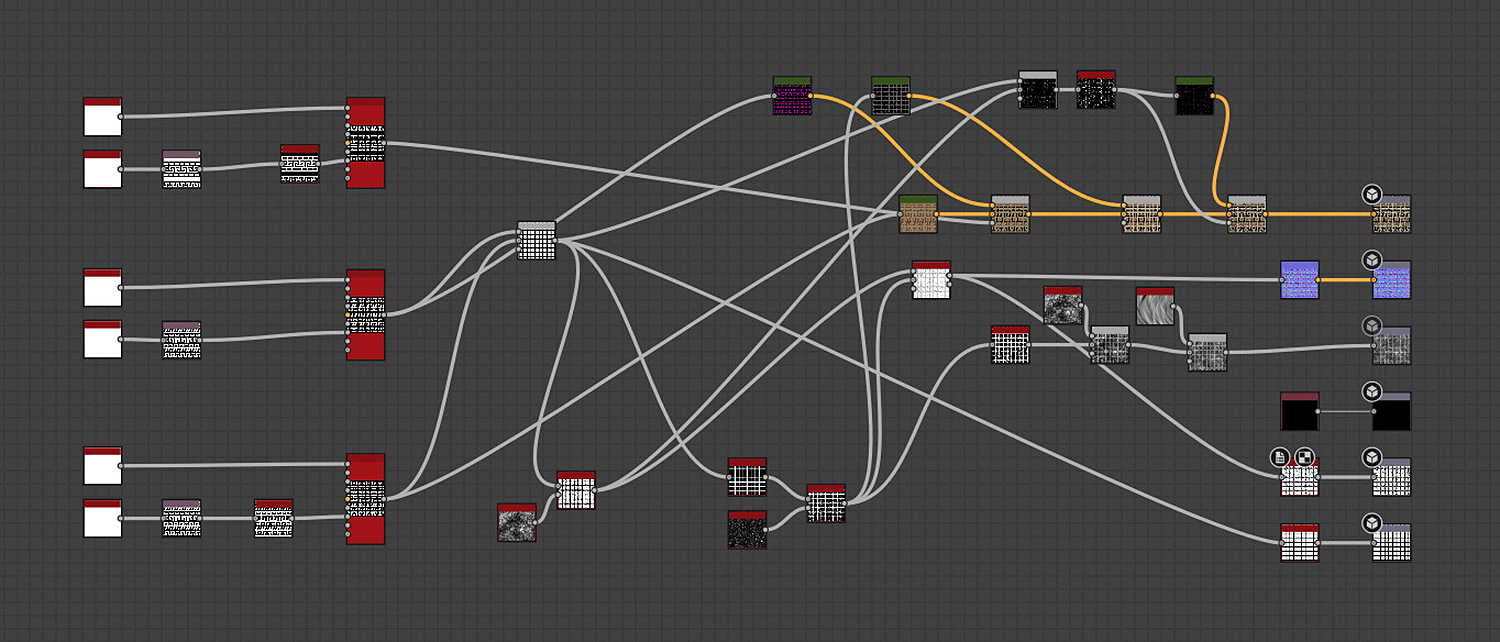Click dimmed cube badge on gray grunge output
This screenshot has height=642, width=1500.
click(1372, 326)
